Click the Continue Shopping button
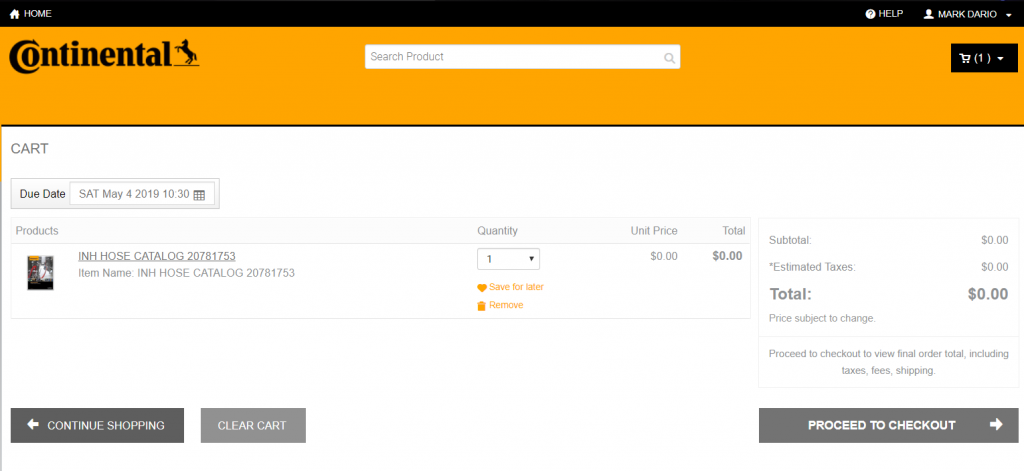The height and width of the screenshot is (471, 1024). point(97,425)
